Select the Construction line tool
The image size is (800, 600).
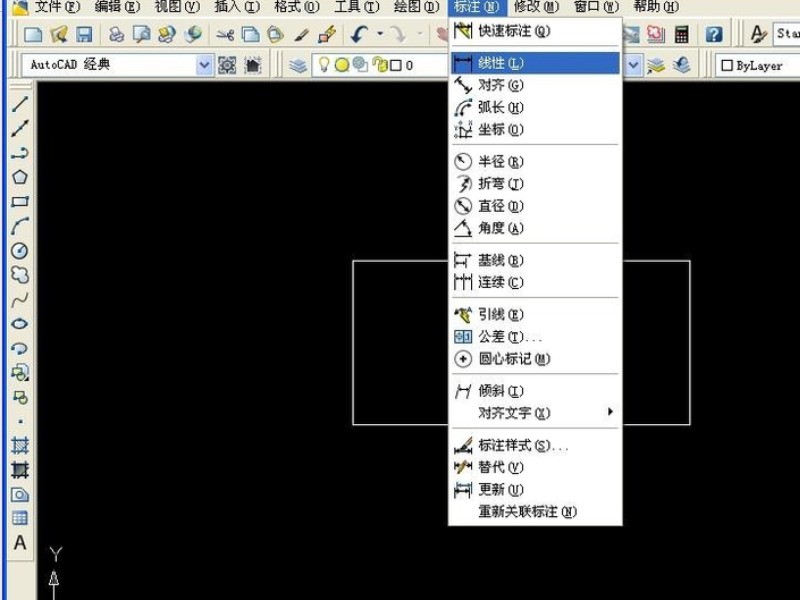coord(19,128)
